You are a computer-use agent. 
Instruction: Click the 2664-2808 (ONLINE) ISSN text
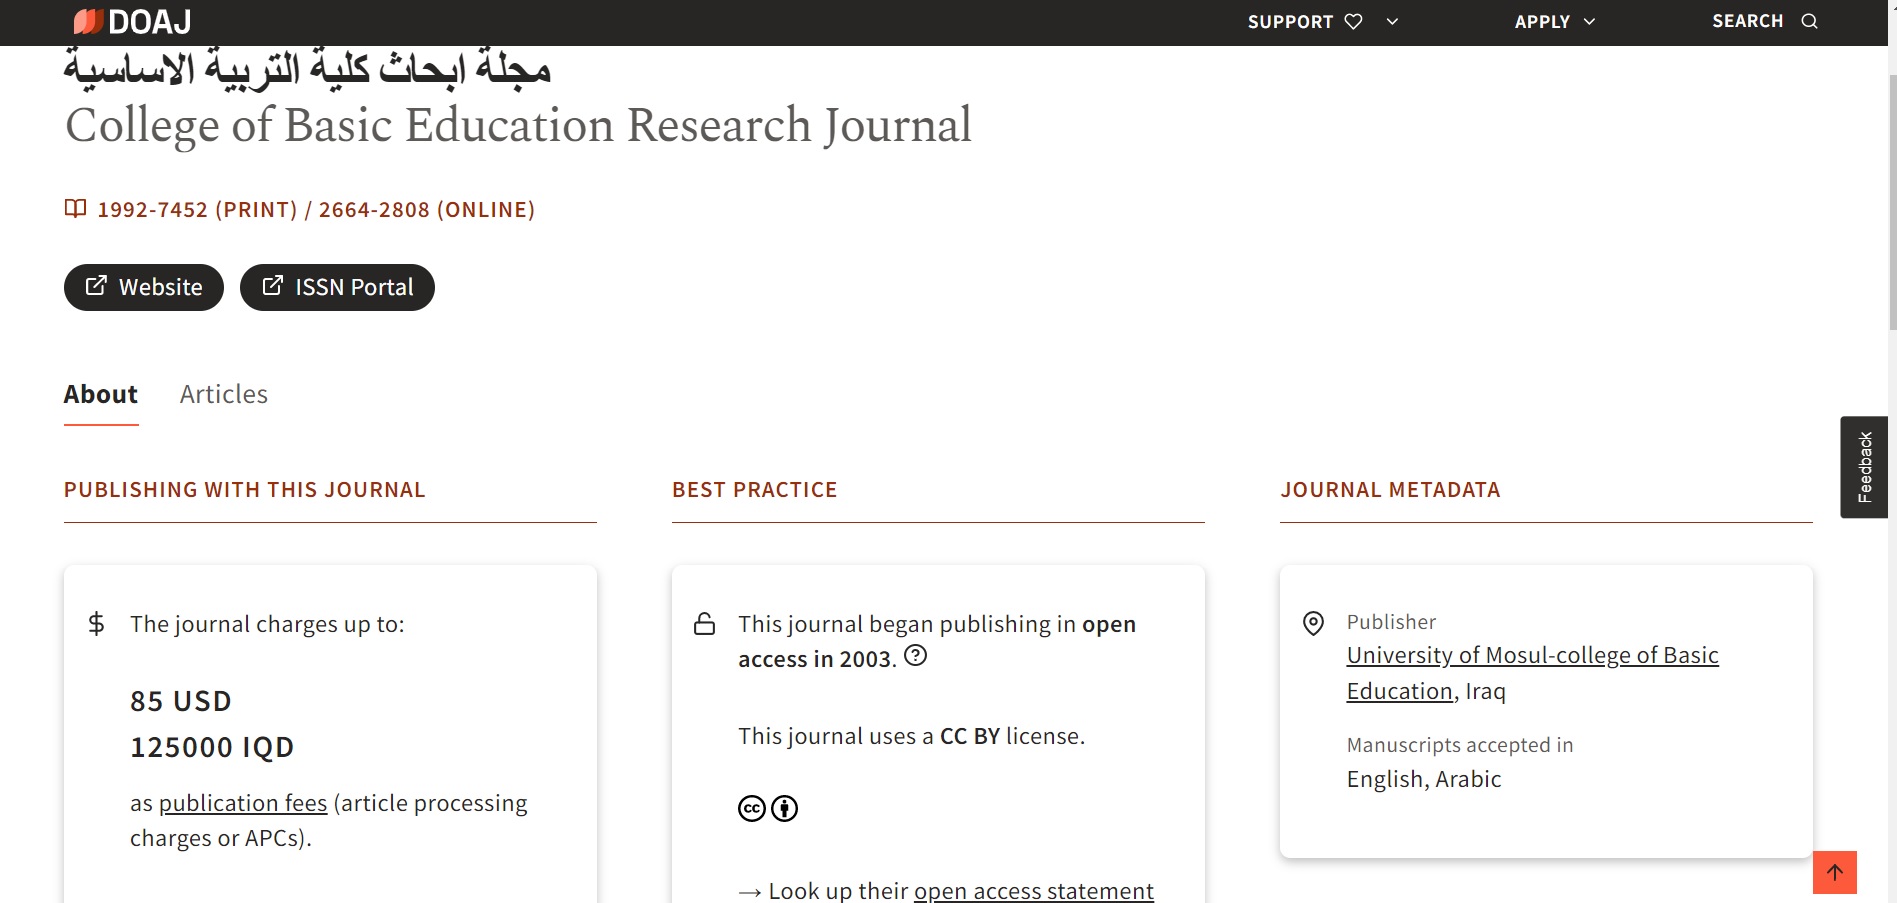[x=427, y=210]
